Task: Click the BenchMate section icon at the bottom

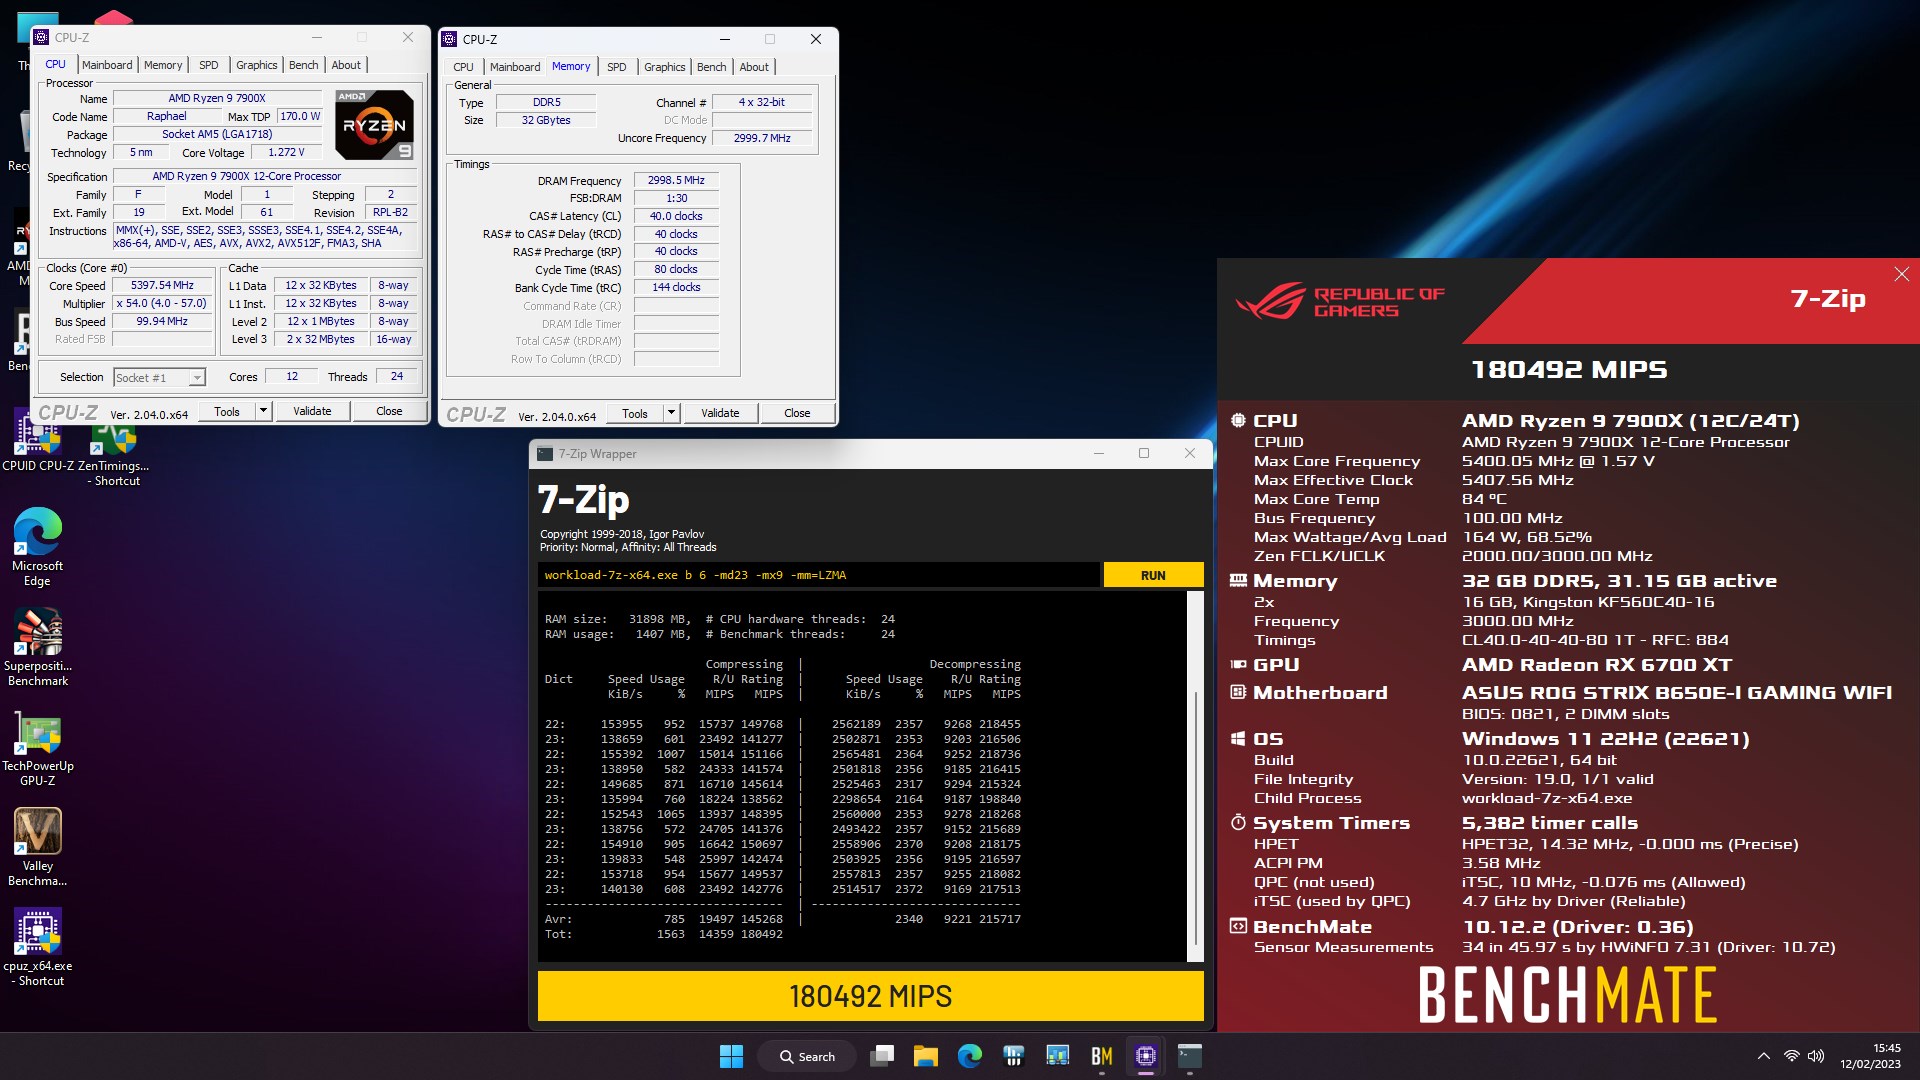Action: [x=1238, y=926]
